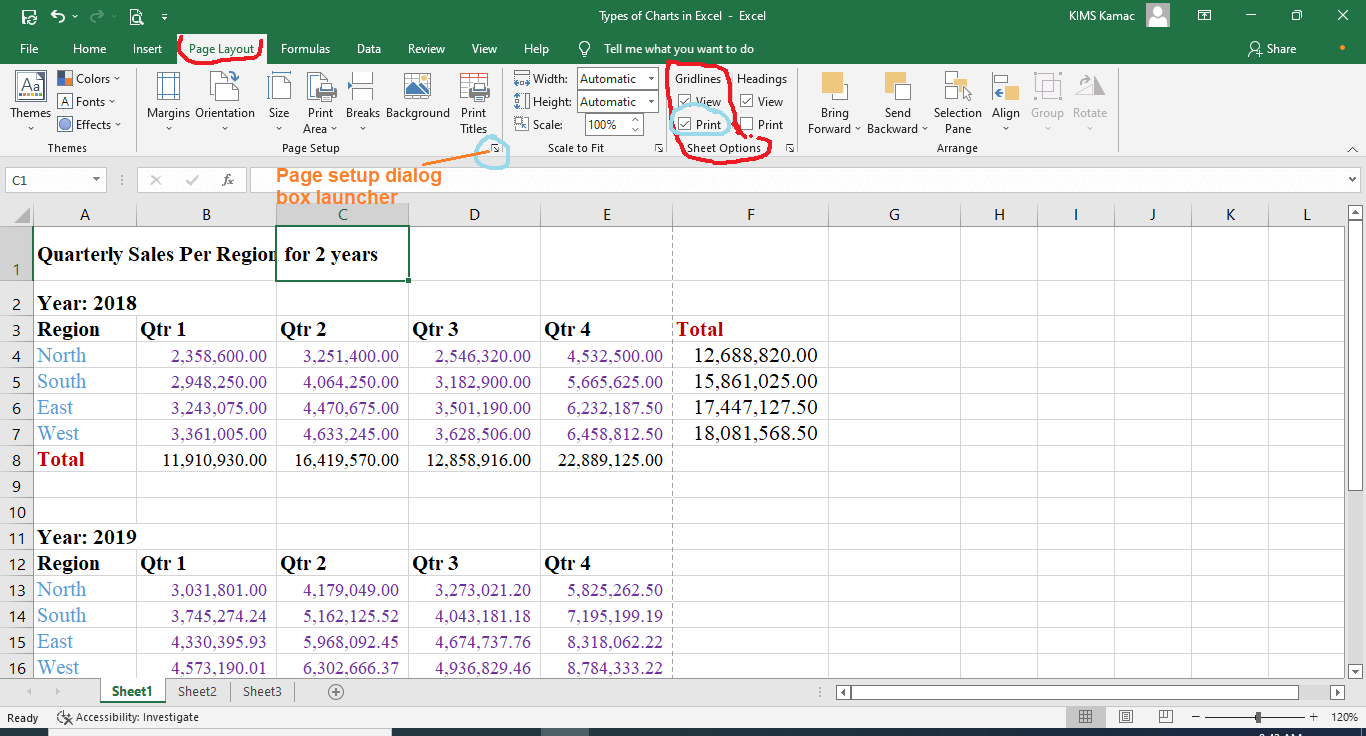The image size is (1366, 736).
Task: Collapse the ribbon with the arrow
Action: (1352, 149)
